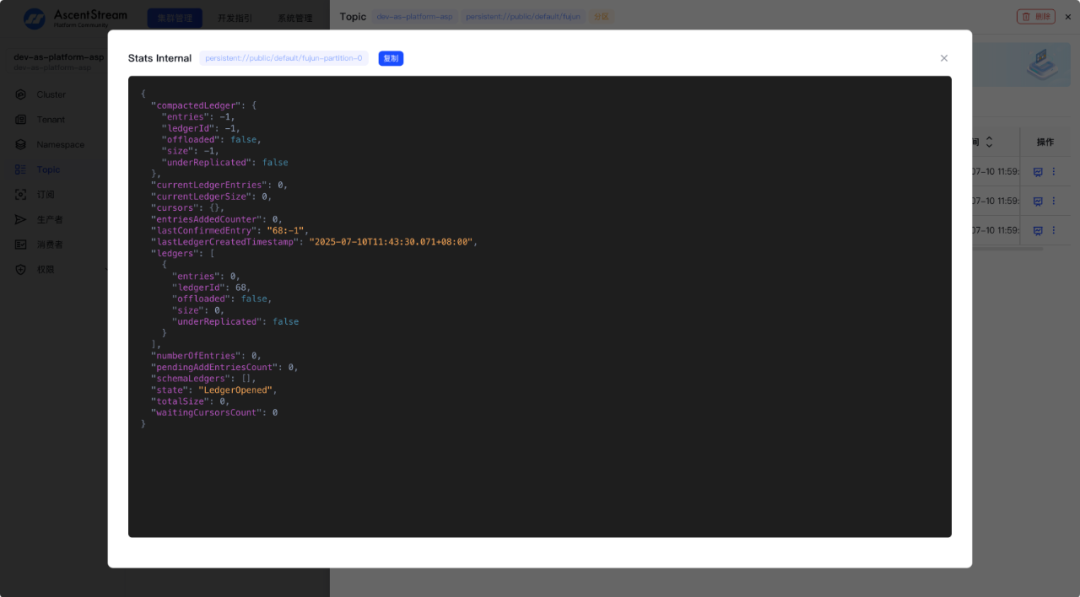This screenshot has height=597, width=1080.
Task: Toggle sort on the time column
Action: tap(989, 142)
